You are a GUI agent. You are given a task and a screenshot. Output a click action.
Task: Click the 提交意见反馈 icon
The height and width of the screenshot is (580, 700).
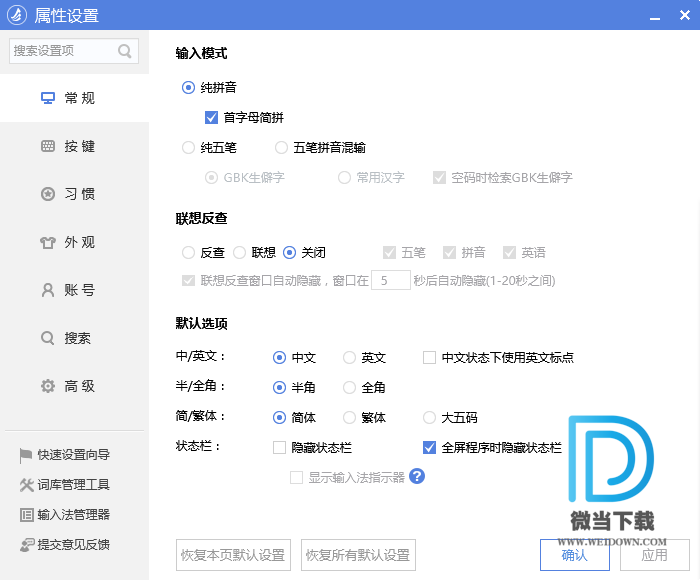(26, 545)
